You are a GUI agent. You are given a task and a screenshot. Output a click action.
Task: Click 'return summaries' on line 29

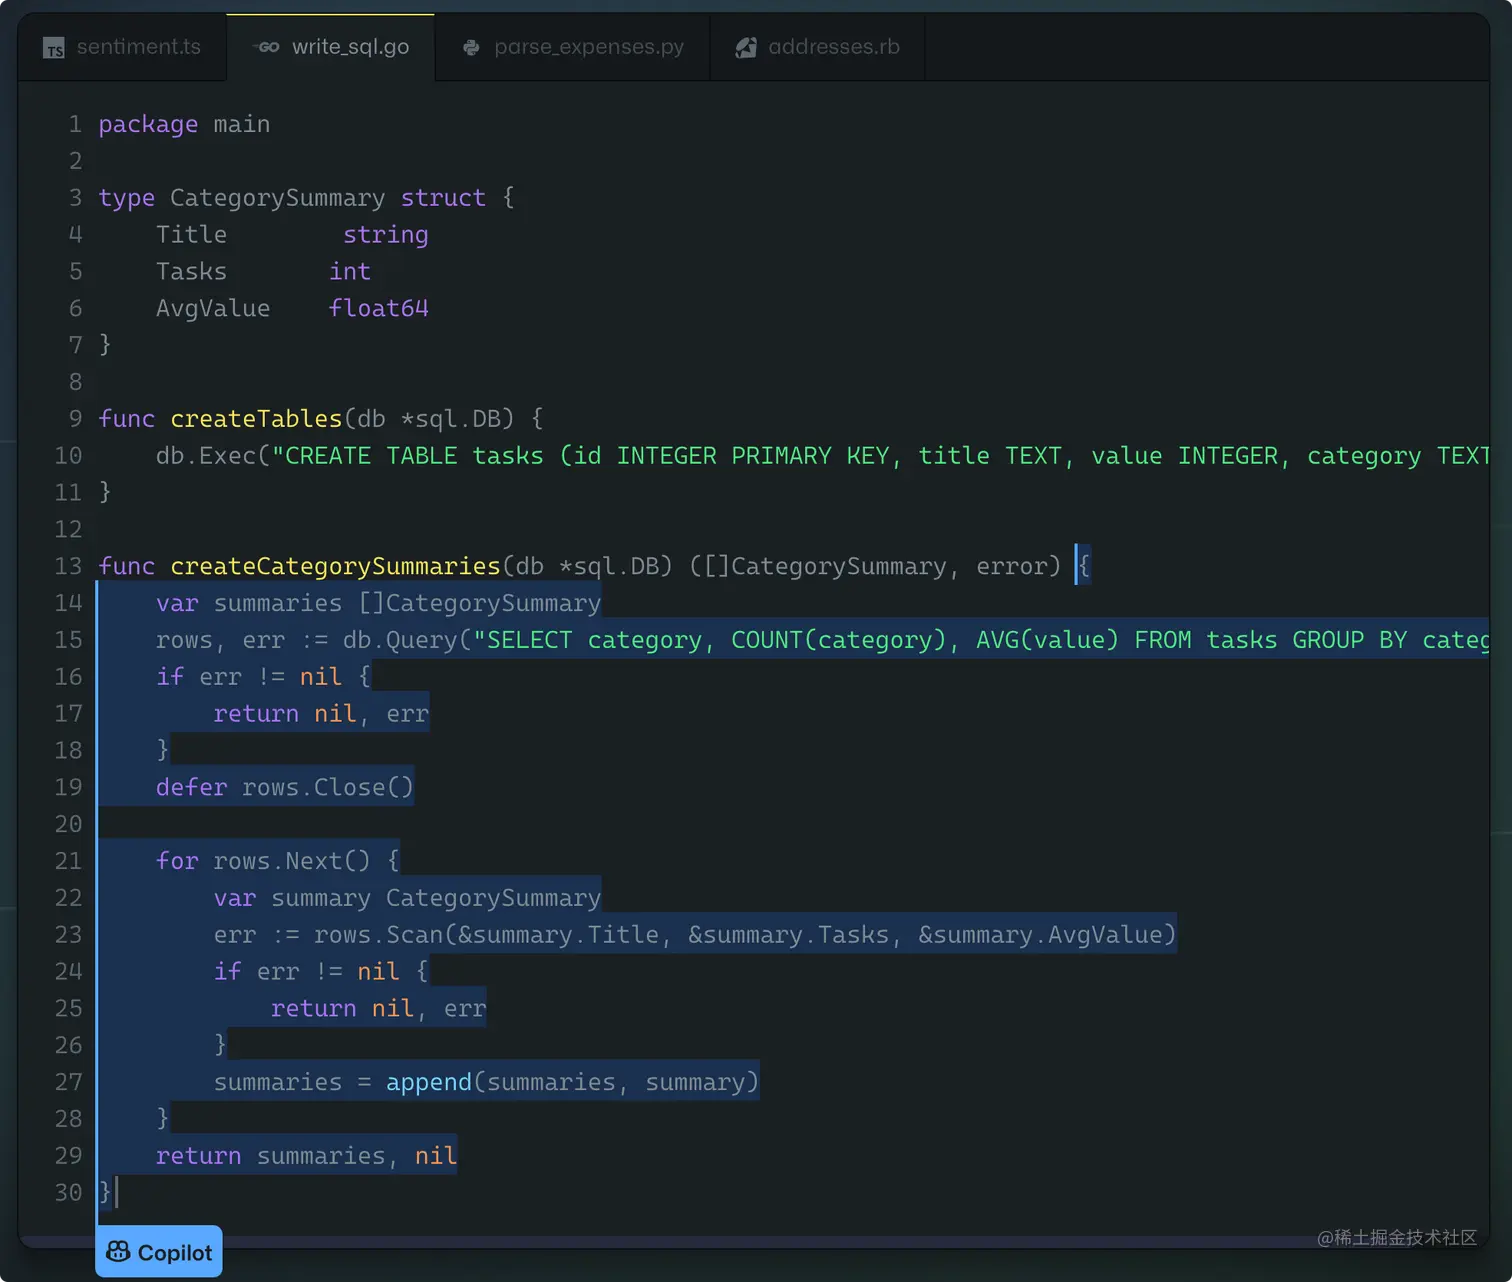[270, 1156]
